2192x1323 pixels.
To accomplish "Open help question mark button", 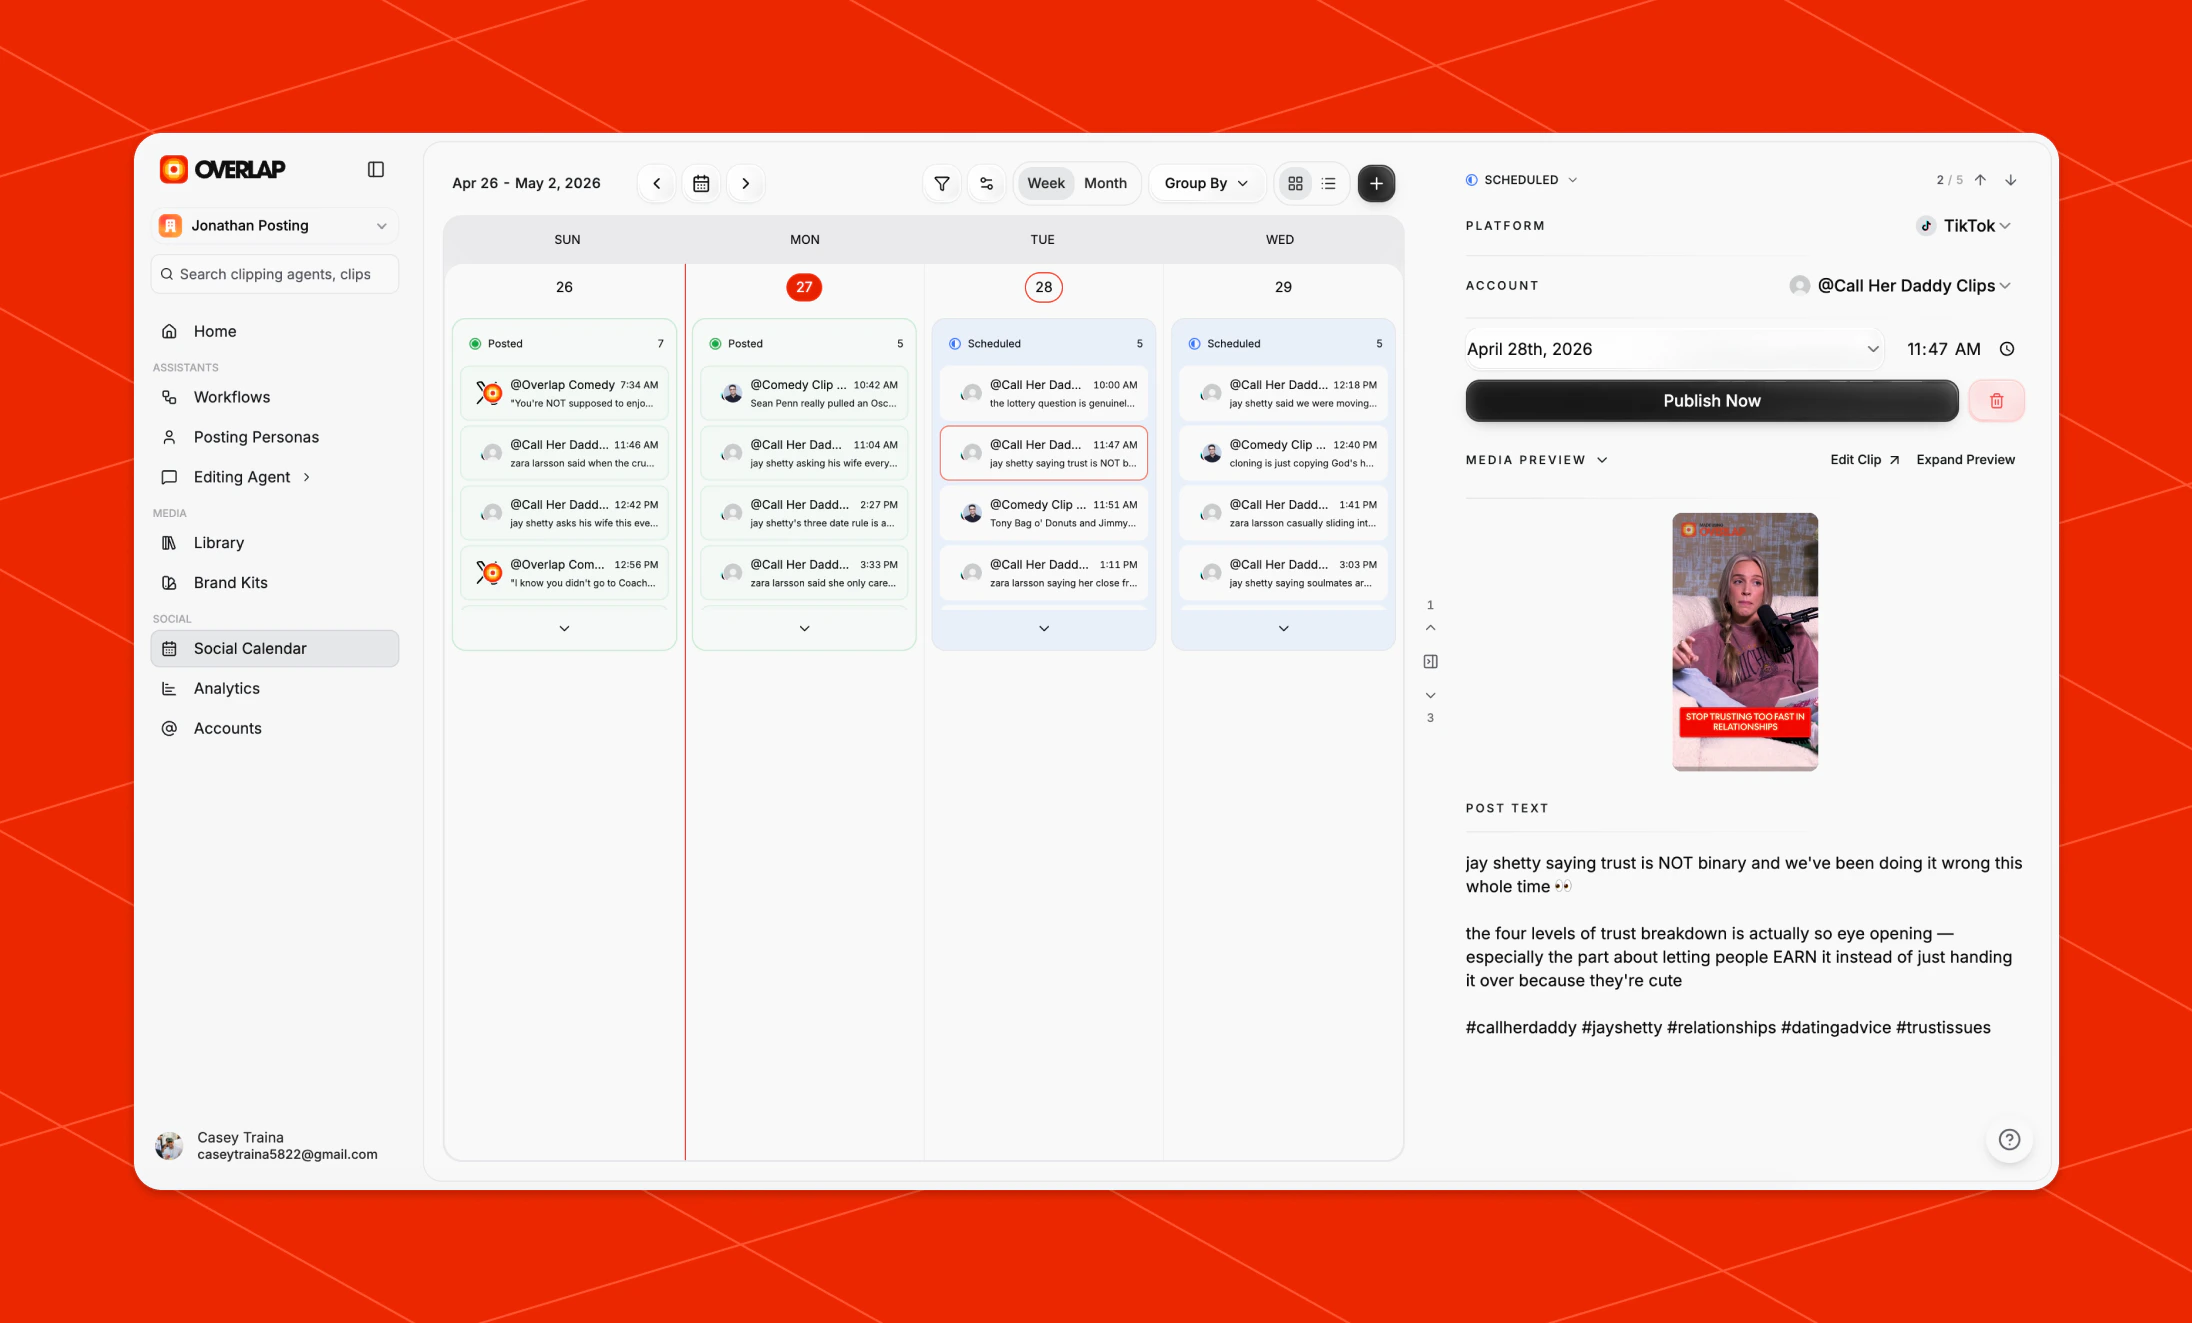I will click(x=2009, y=1140).
